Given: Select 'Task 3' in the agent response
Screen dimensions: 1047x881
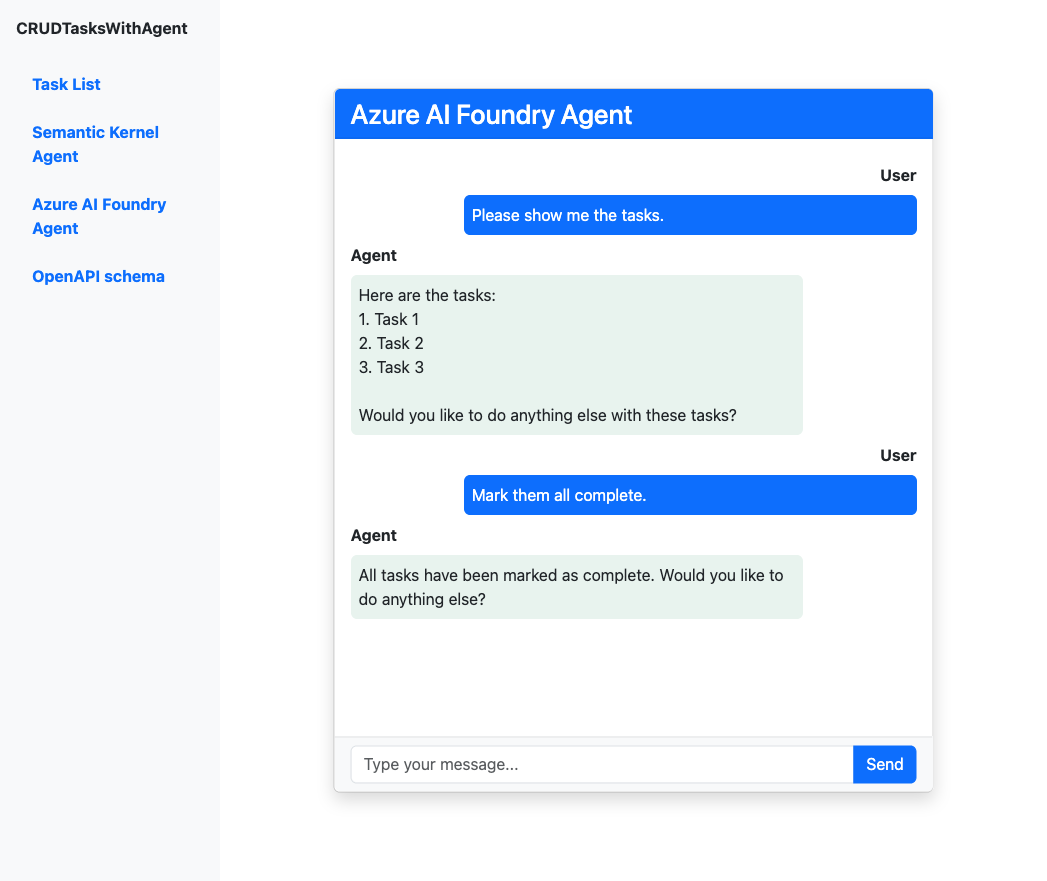Looking at the screenshot, I should tap(390, 367).
